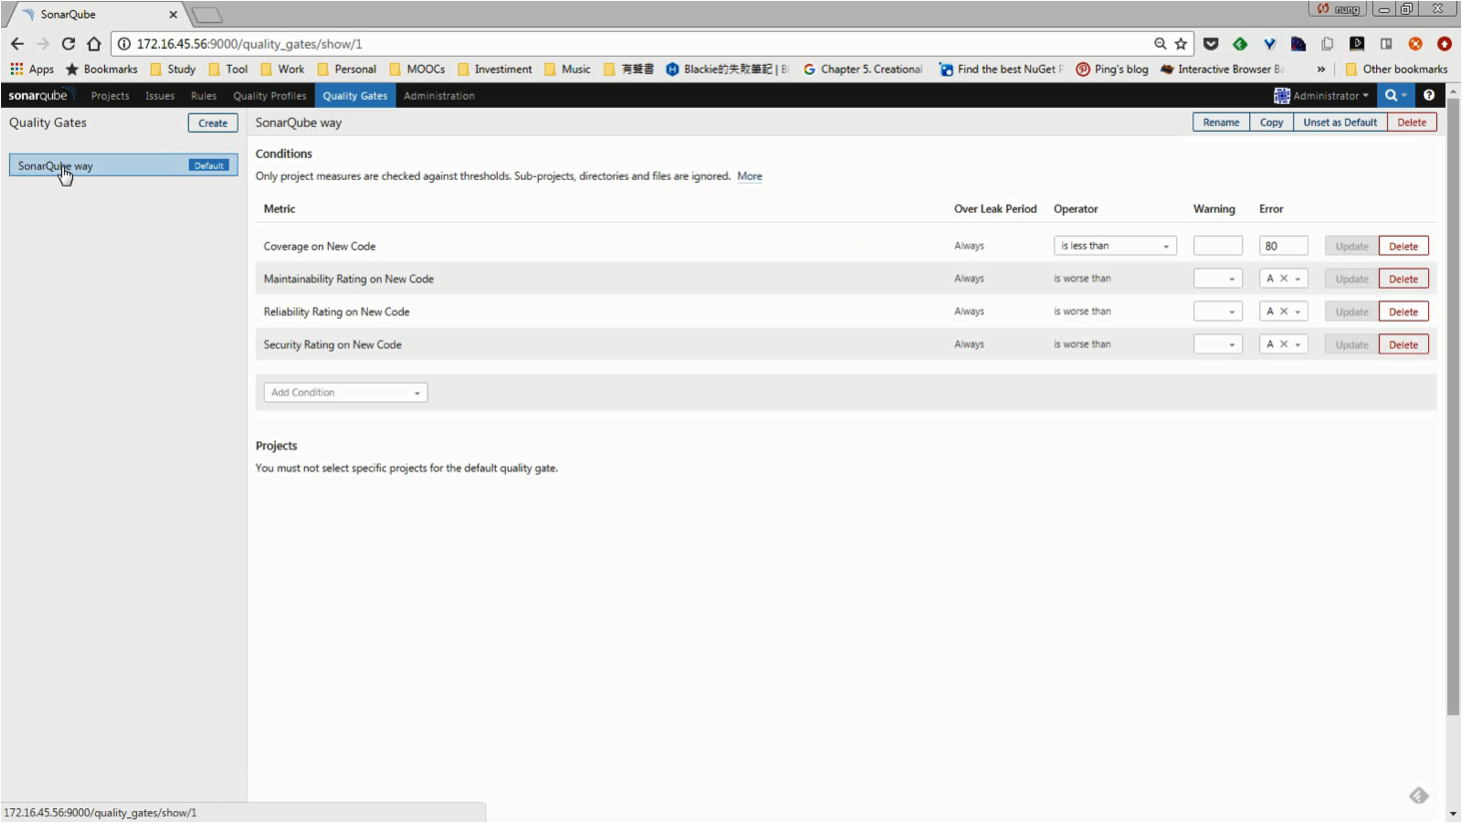Focus the Coverage warning input field
This screenshot has width=1462, height=823.
pyautogui.click(x=1218, y=246)
